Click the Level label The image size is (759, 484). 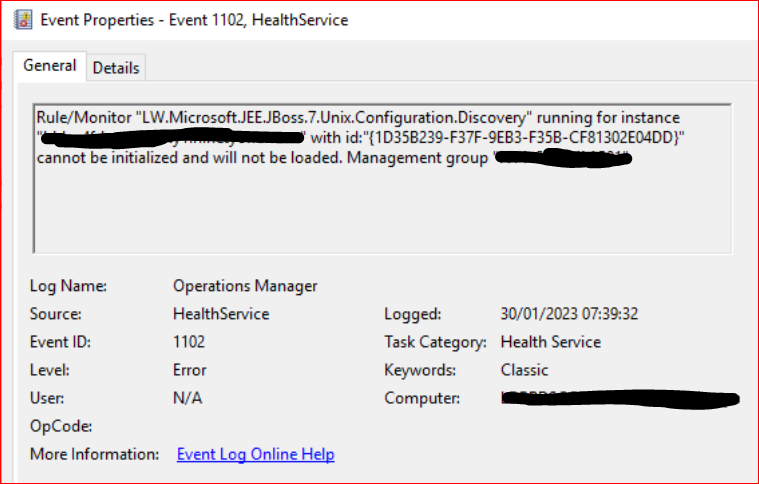click(50, 370)
